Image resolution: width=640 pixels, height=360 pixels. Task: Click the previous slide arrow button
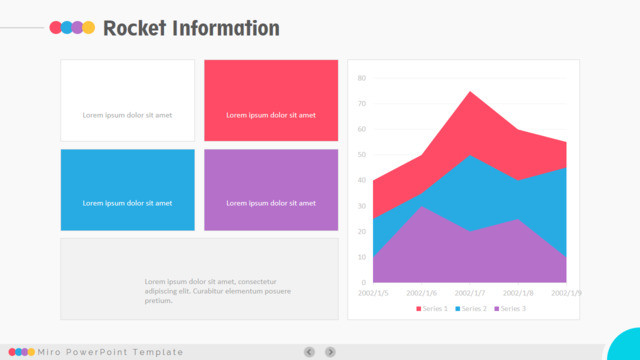pos(309,352)
